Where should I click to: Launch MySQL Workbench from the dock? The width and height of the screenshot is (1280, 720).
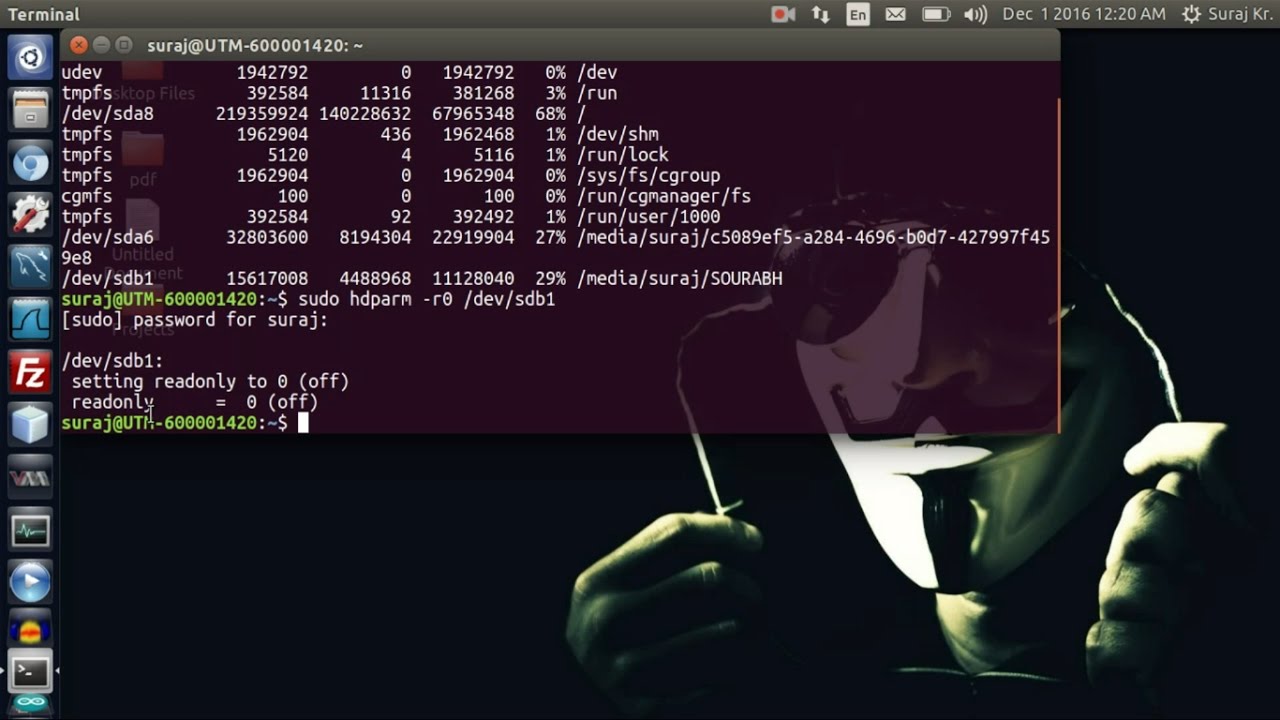coord(30,267)
